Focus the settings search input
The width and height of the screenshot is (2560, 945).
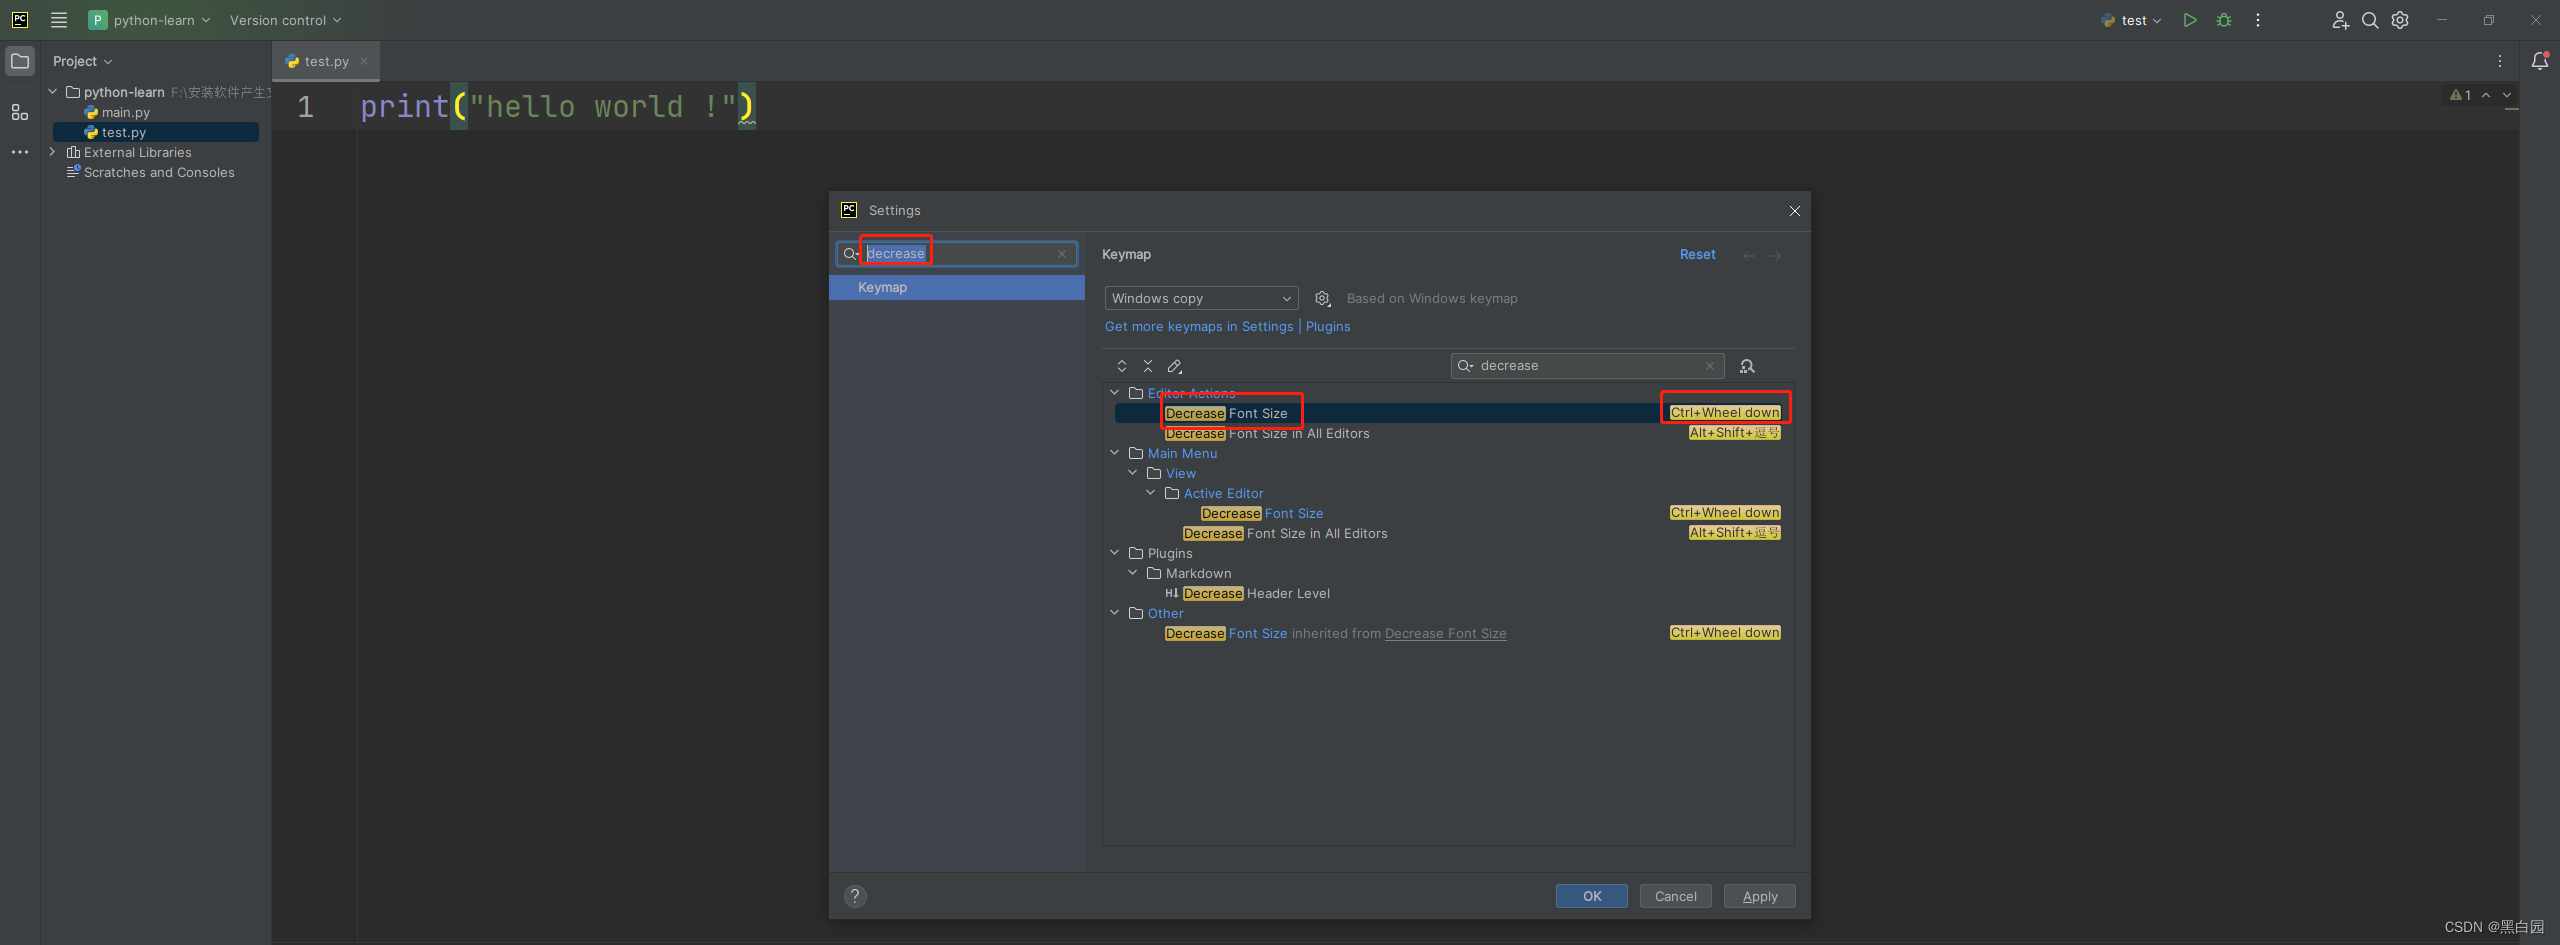coord(958,254)
